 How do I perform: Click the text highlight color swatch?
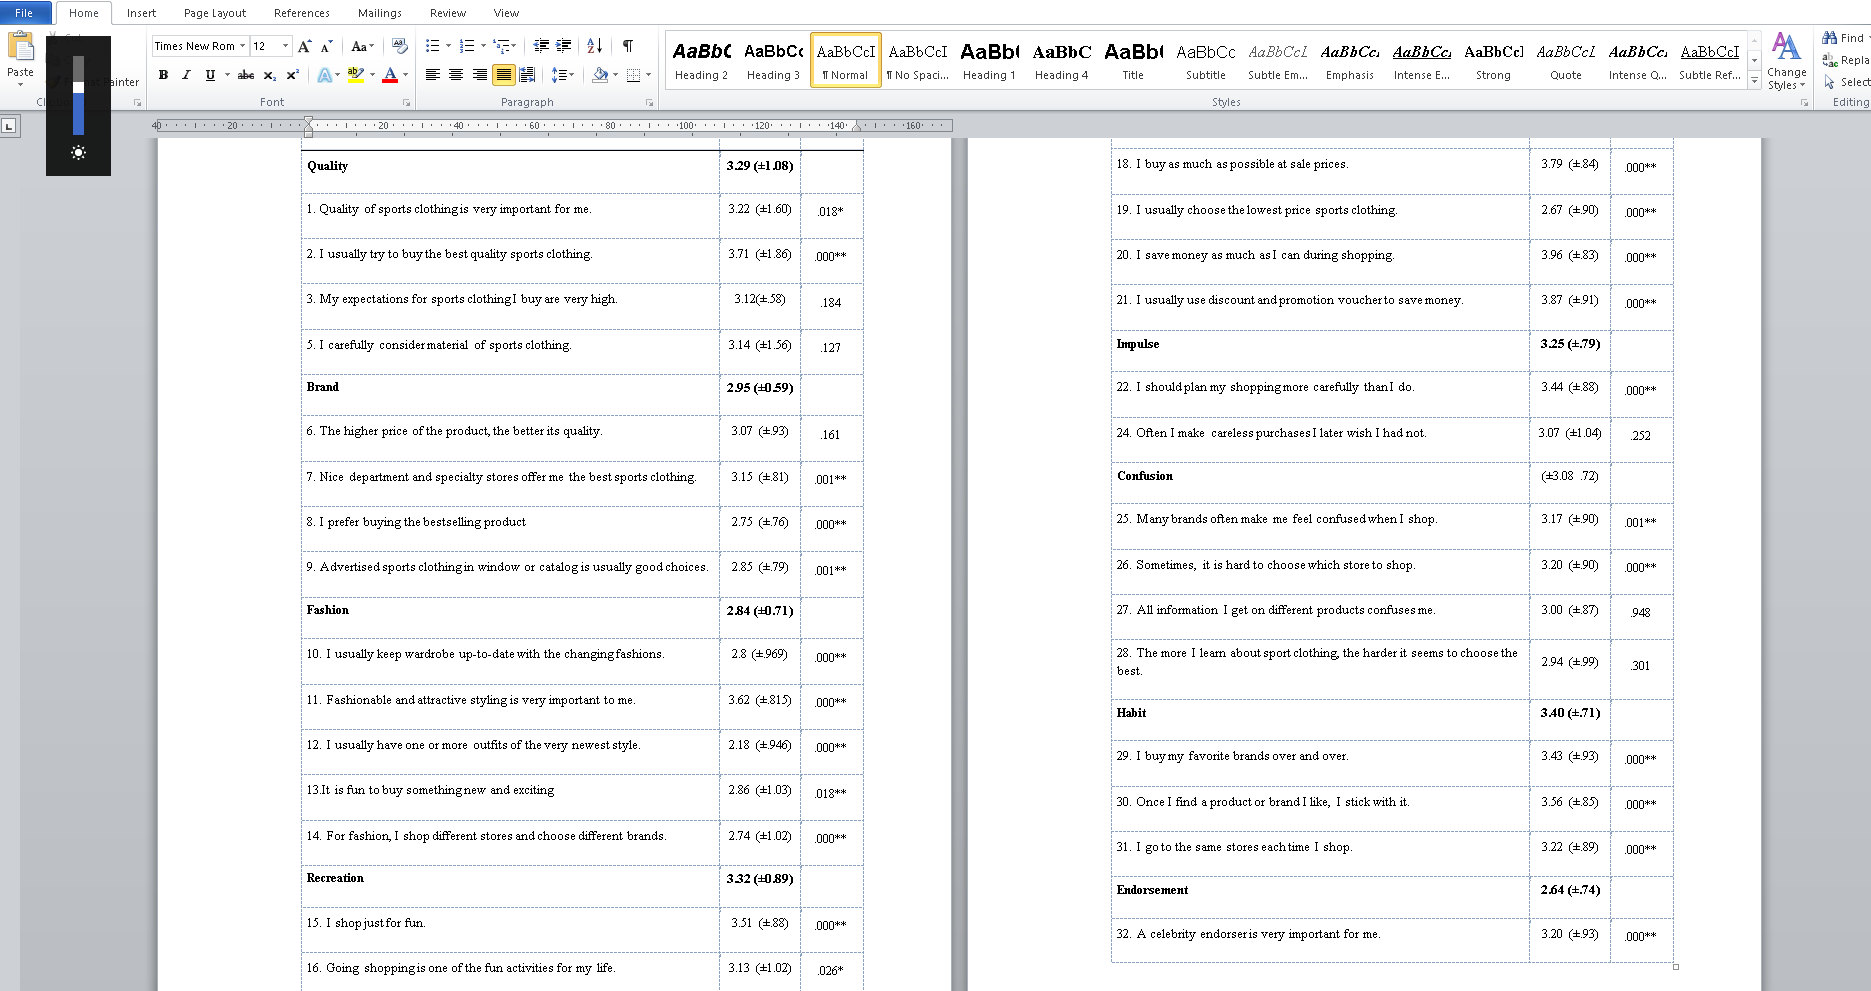pyautogui.click(x=355, y=75)
